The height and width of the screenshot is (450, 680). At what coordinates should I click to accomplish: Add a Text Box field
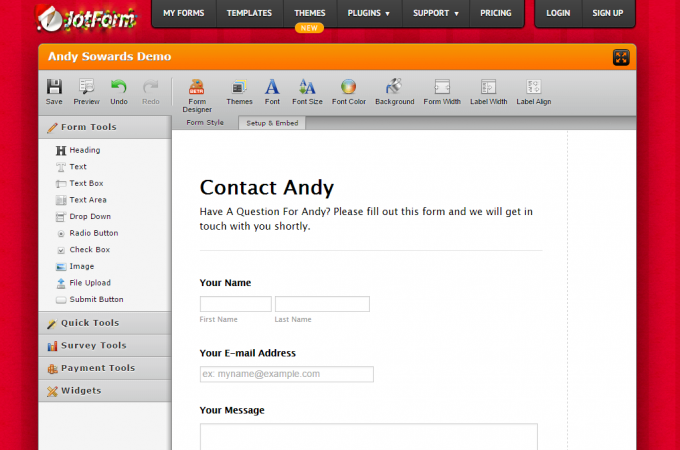(80, 183)
